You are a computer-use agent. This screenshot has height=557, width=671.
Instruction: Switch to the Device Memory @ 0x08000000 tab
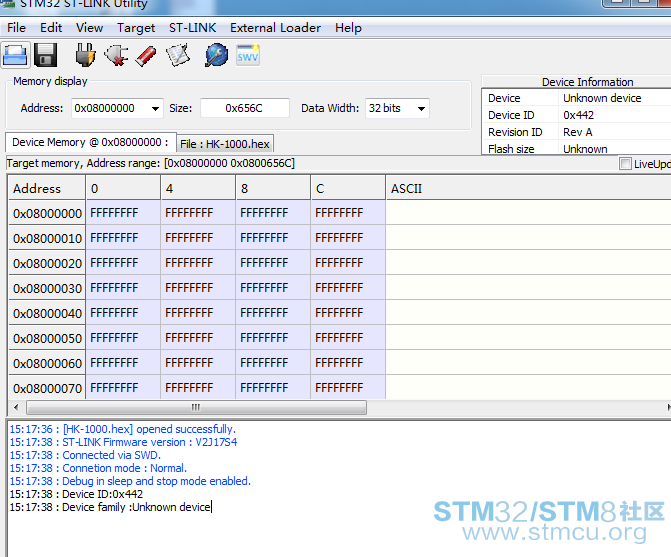pos(90,142)
